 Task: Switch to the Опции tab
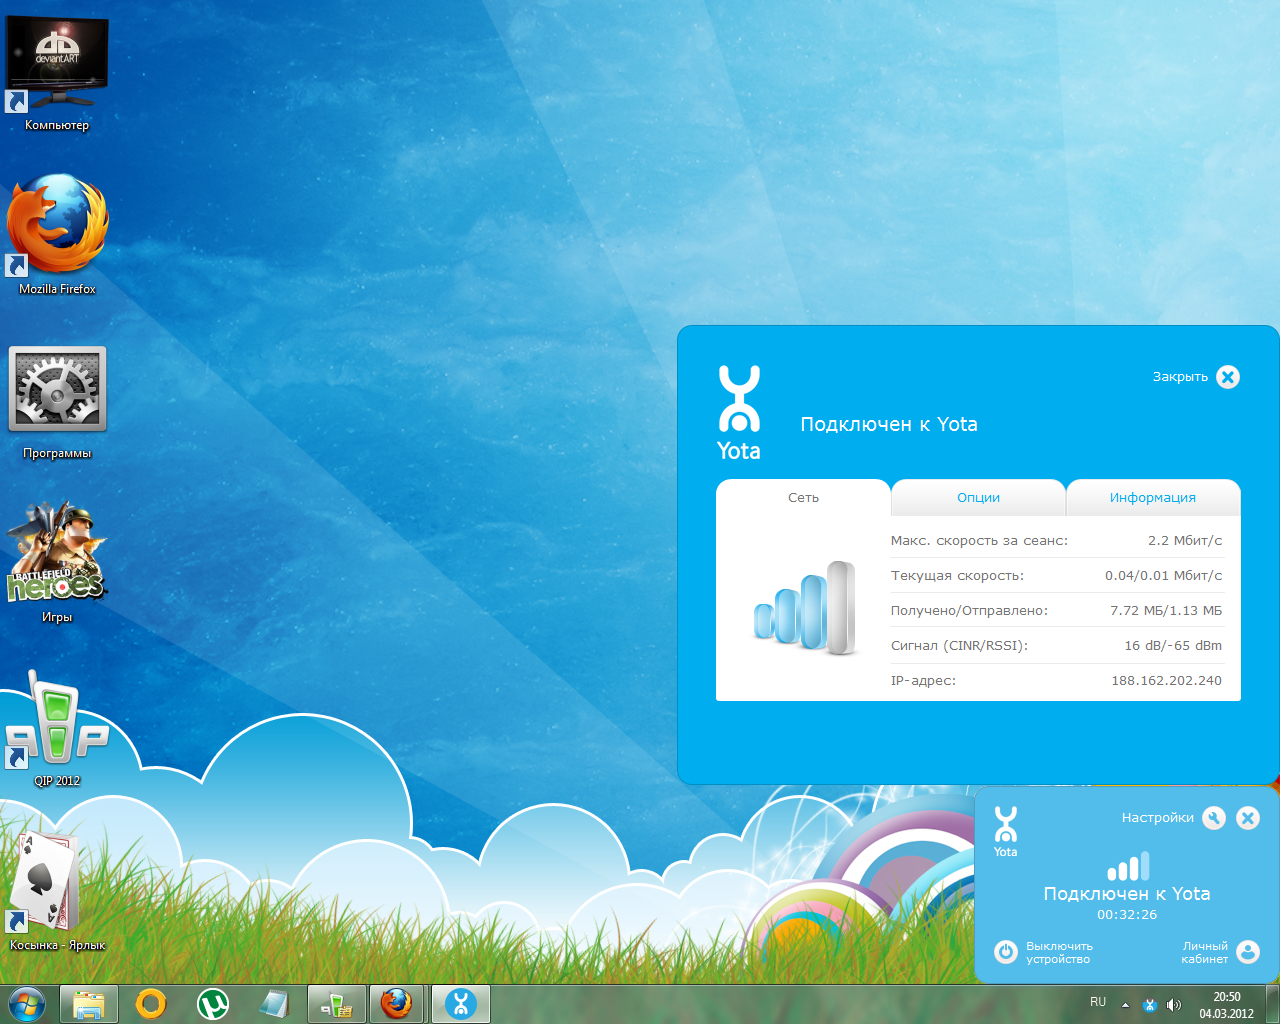978,497
